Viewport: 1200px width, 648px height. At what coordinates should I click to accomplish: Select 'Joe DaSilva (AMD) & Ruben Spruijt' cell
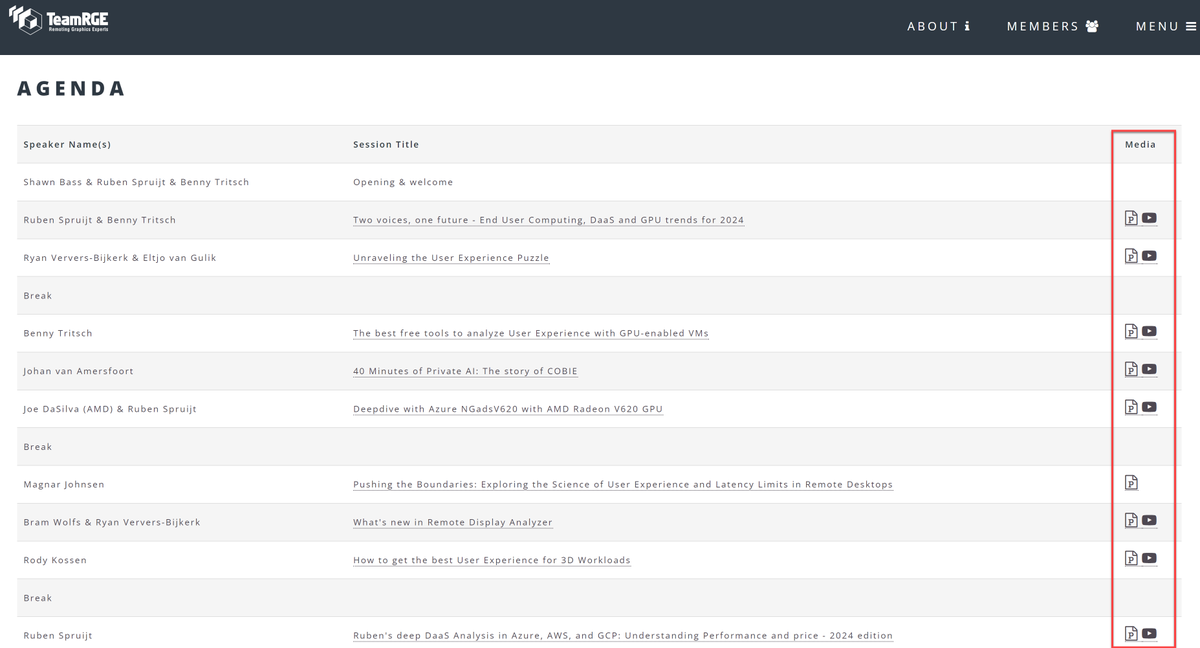(110, 409)
